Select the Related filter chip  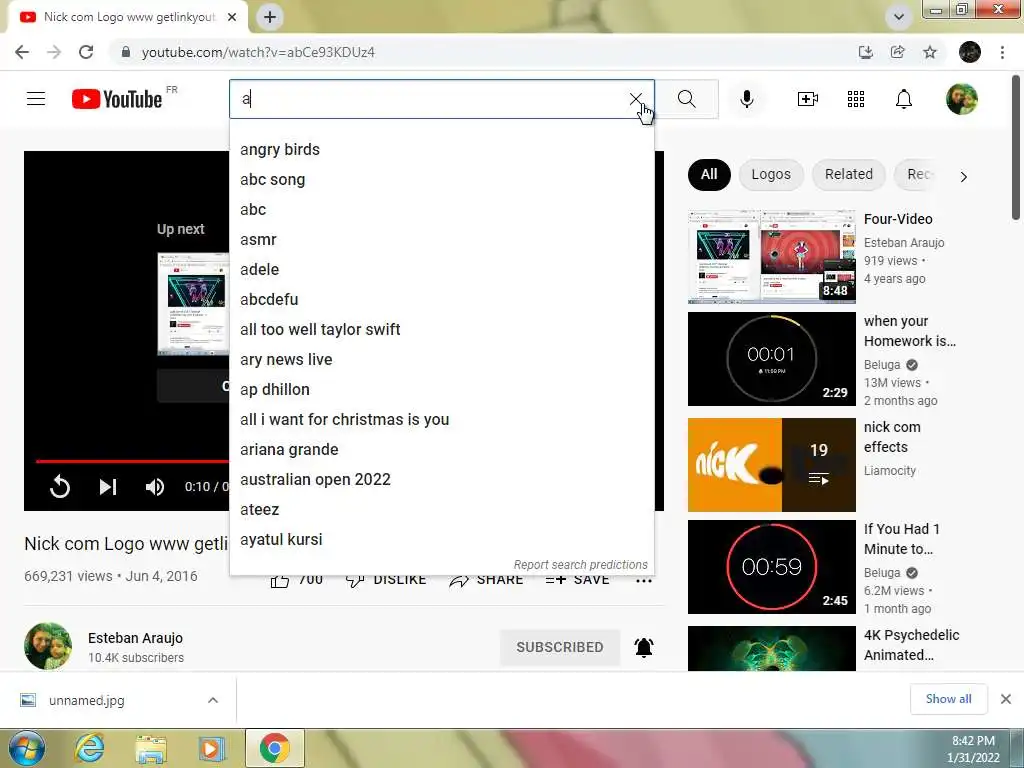(848, 175)
